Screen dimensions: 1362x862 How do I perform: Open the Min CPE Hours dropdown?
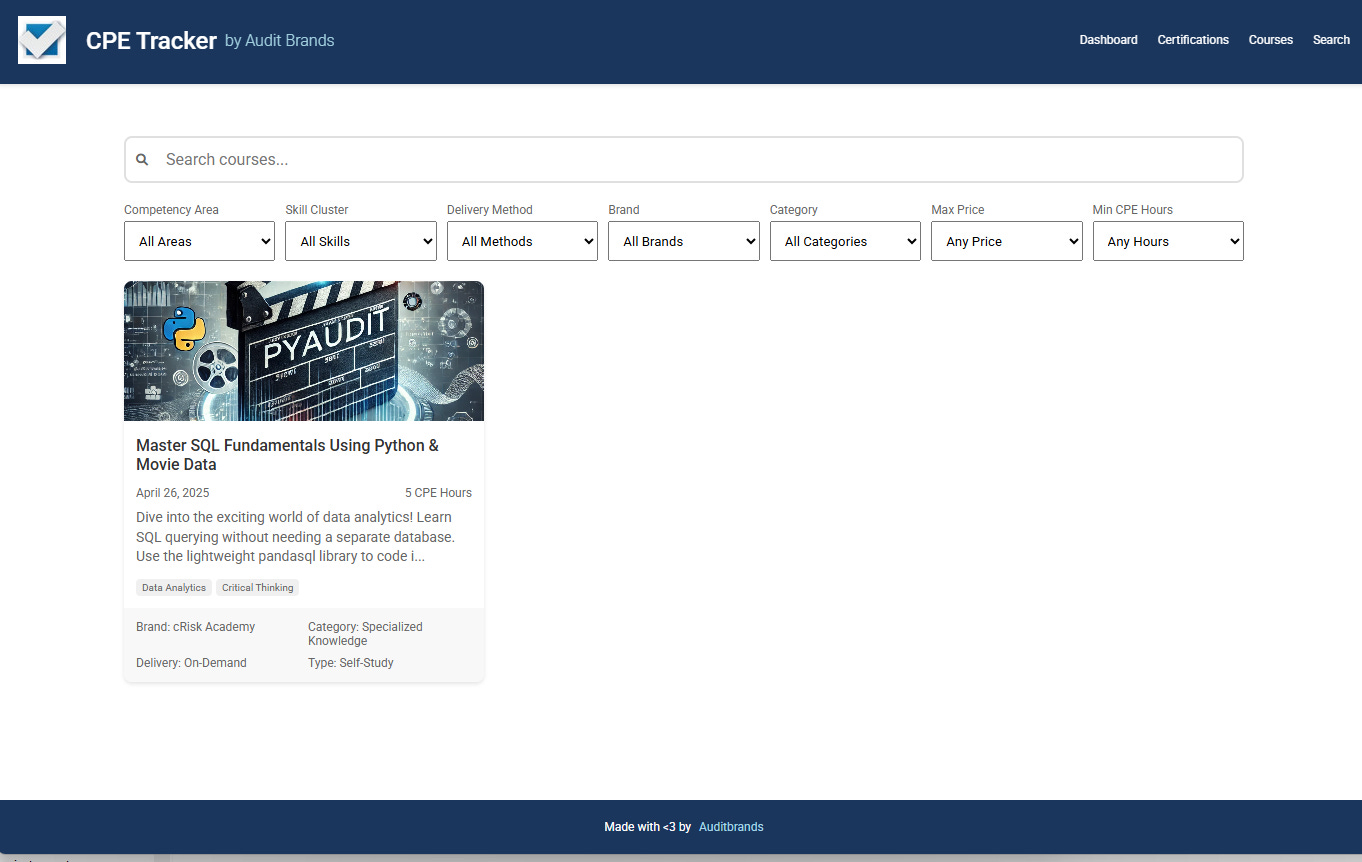click(1168, 241)
